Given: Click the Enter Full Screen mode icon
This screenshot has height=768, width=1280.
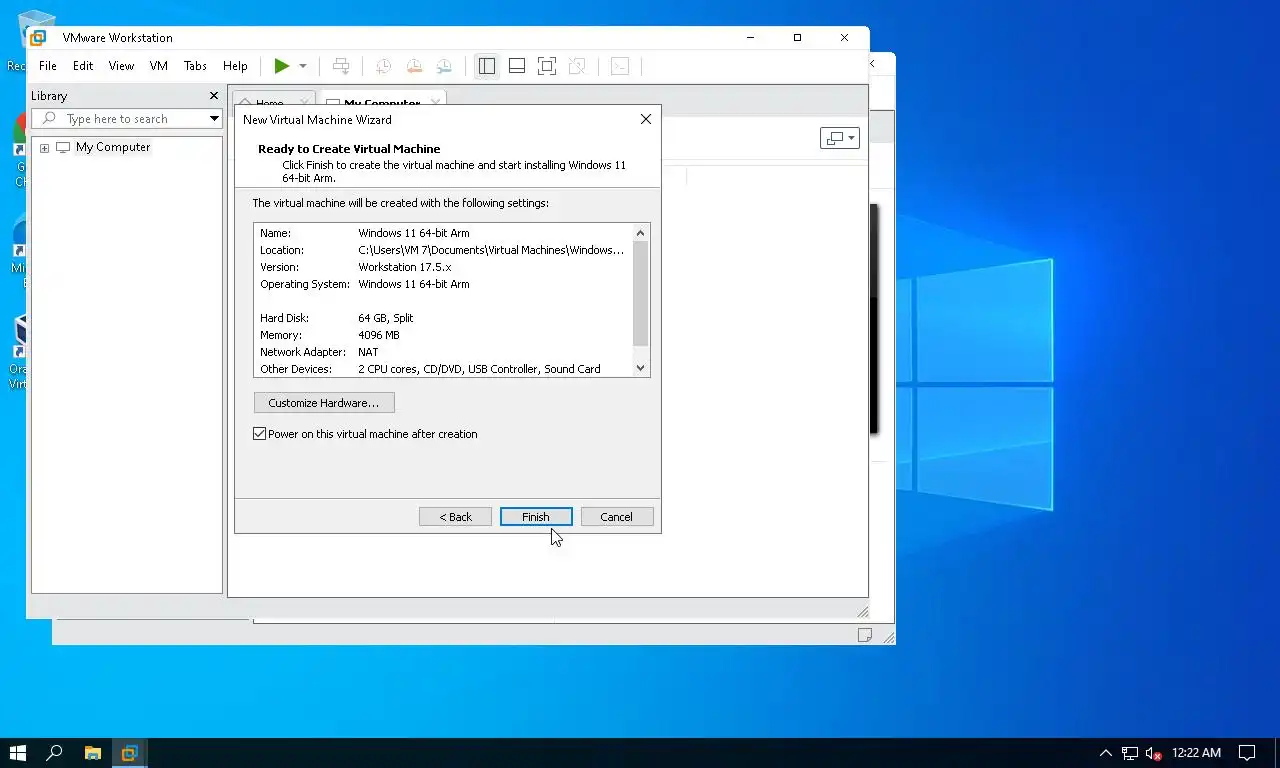Looking at the screenshot, I should click(547, 66).
